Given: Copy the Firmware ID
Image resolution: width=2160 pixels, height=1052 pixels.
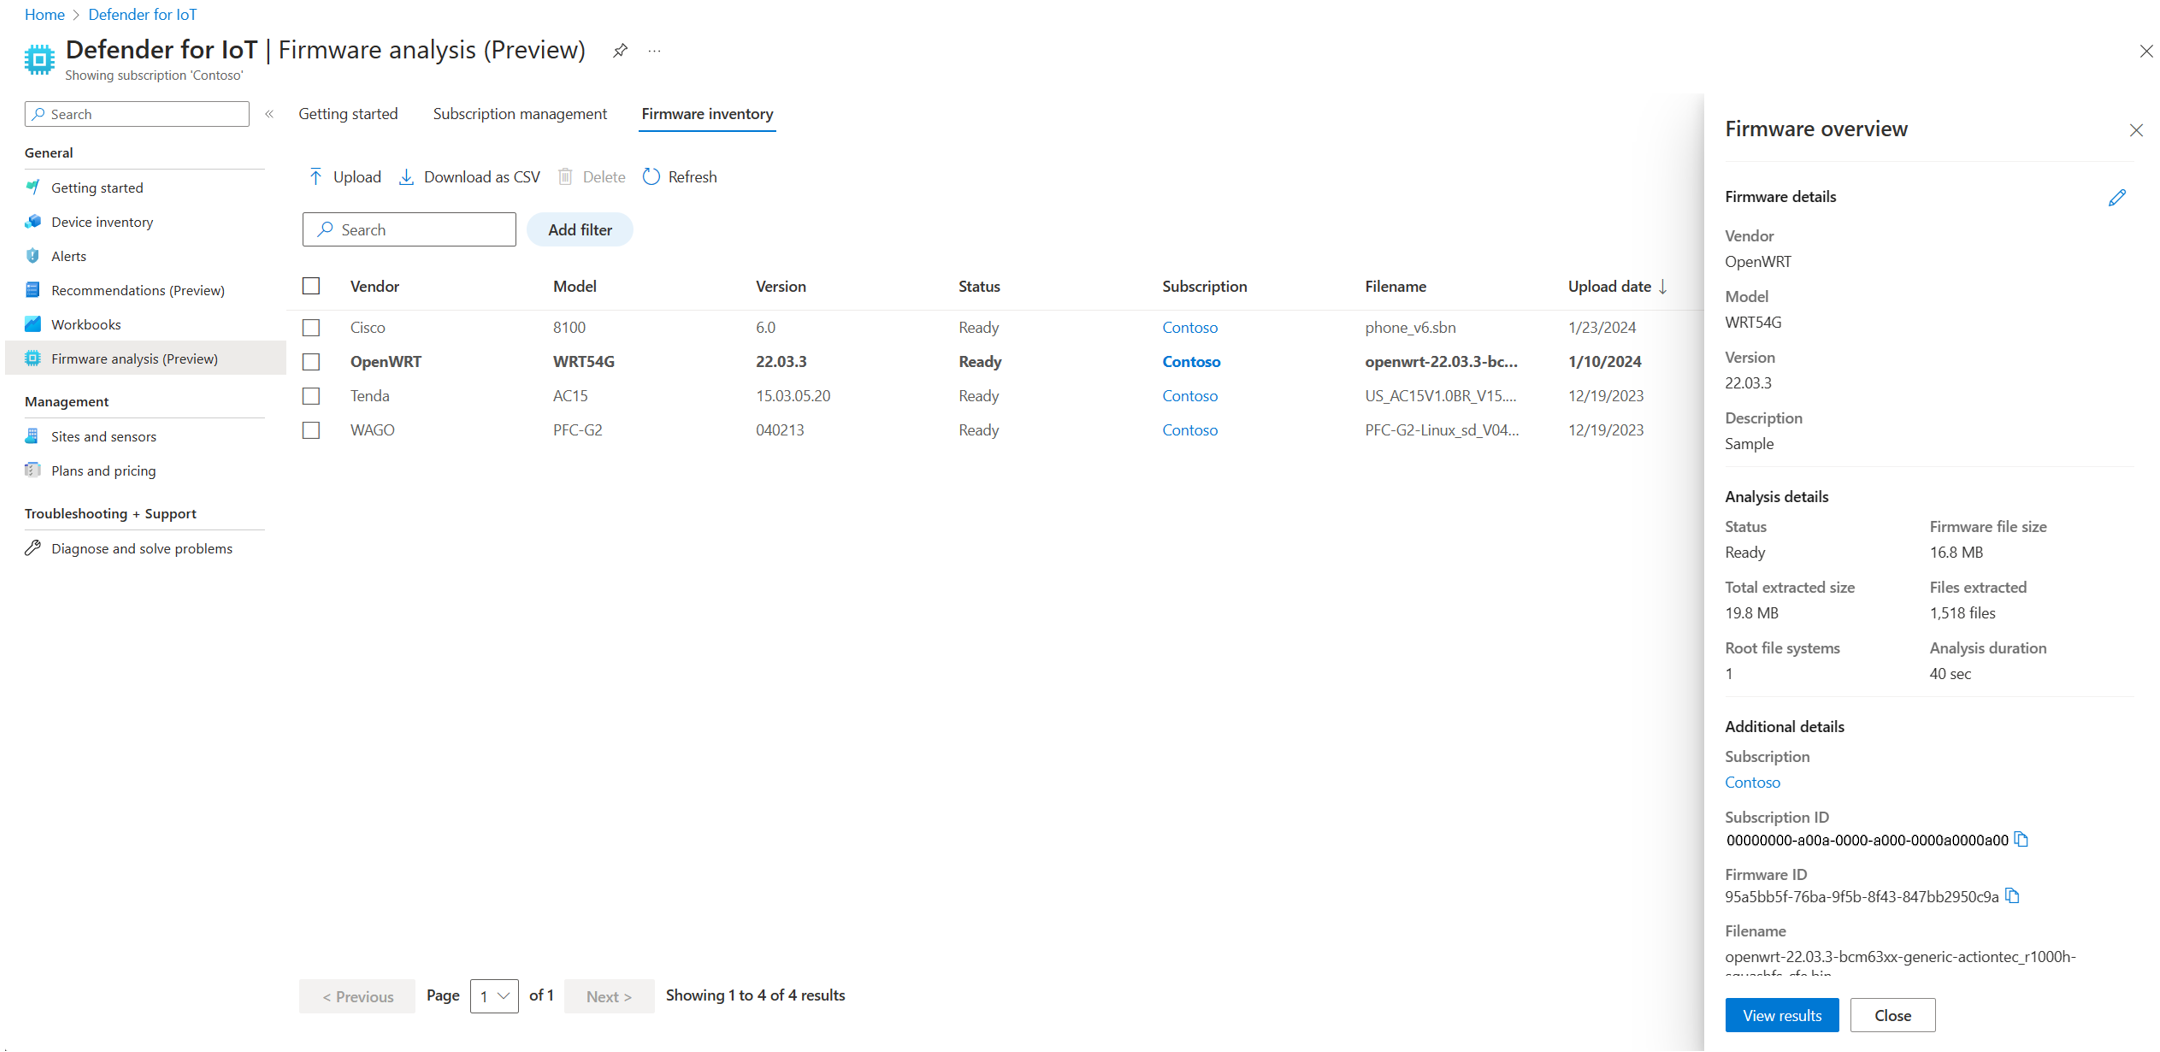Looking at the screenshot, I should 2012,896.
